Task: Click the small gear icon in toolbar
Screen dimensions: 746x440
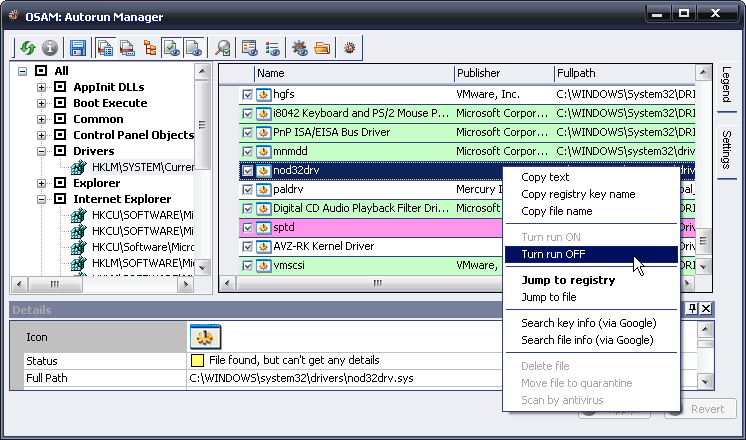Action: [x=350, y=48]
